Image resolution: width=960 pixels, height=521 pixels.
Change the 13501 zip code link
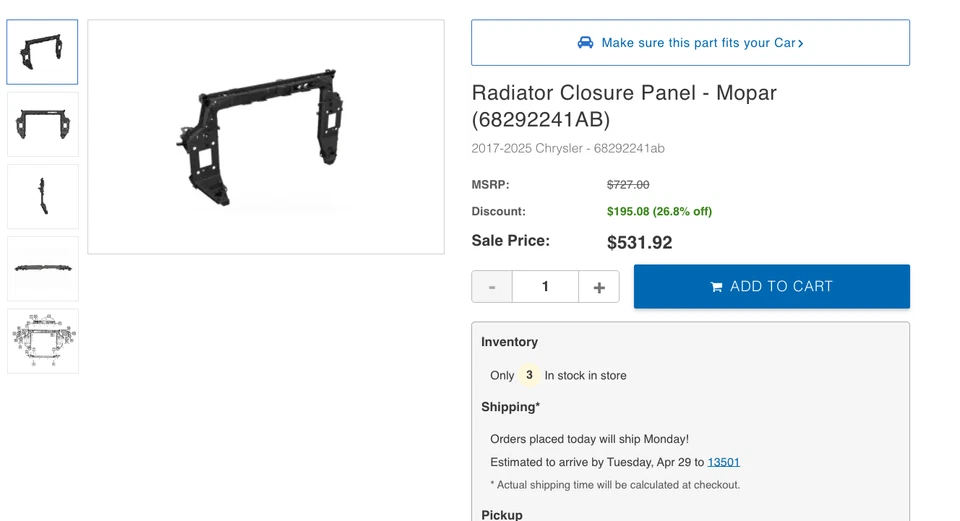[723, 462]
